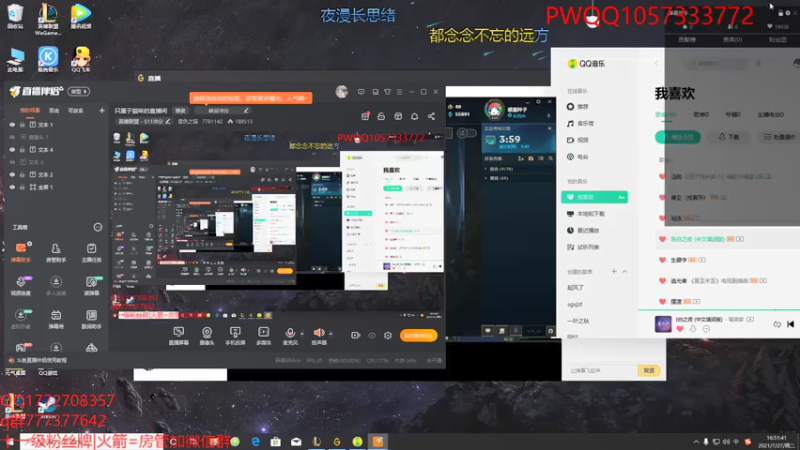Click the unlock icon in streaming toolbar

[381, 116]
